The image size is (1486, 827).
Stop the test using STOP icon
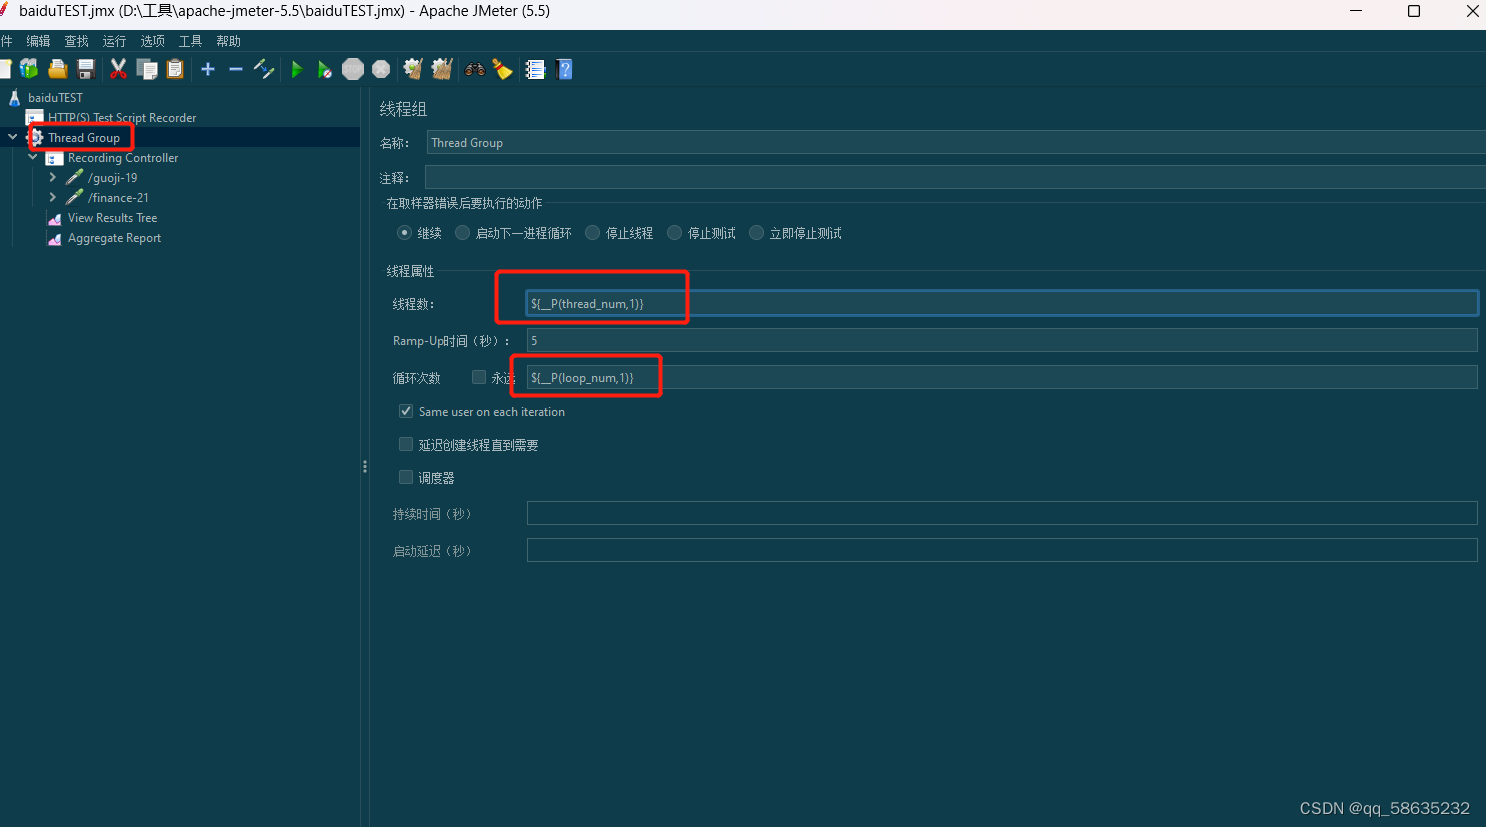(x=353, y=69)
